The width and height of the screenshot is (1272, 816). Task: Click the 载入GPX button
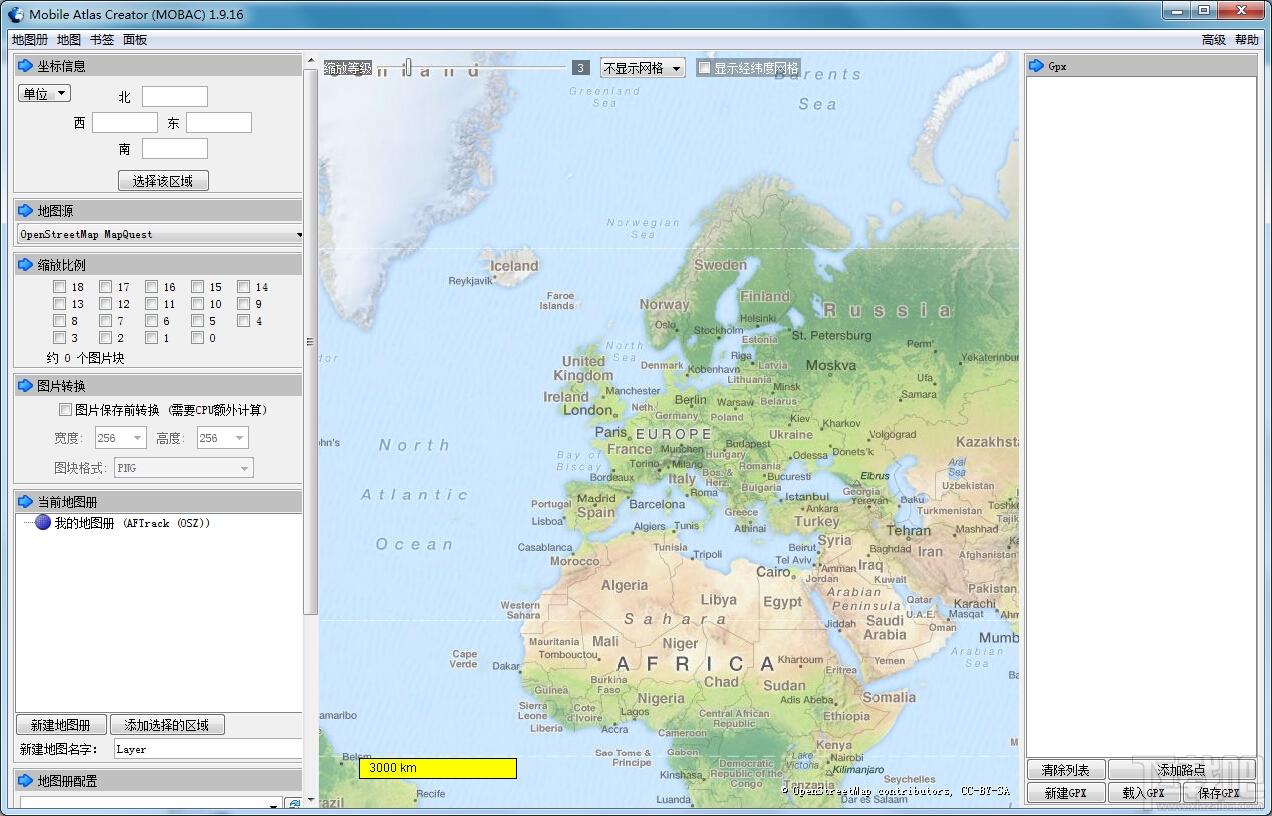click(1144, 793)
